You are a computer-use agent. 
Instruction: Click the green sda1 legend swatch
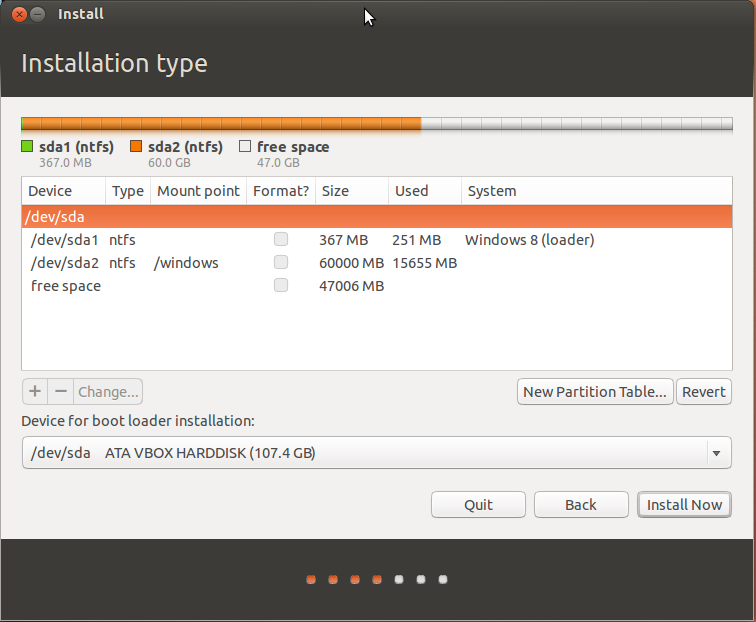click(27, 146)
